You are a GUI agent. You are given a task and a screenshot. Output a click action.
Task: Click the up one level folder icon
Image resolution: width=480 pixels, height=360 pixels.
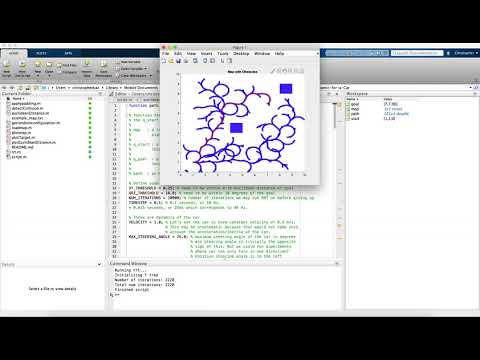20,88
